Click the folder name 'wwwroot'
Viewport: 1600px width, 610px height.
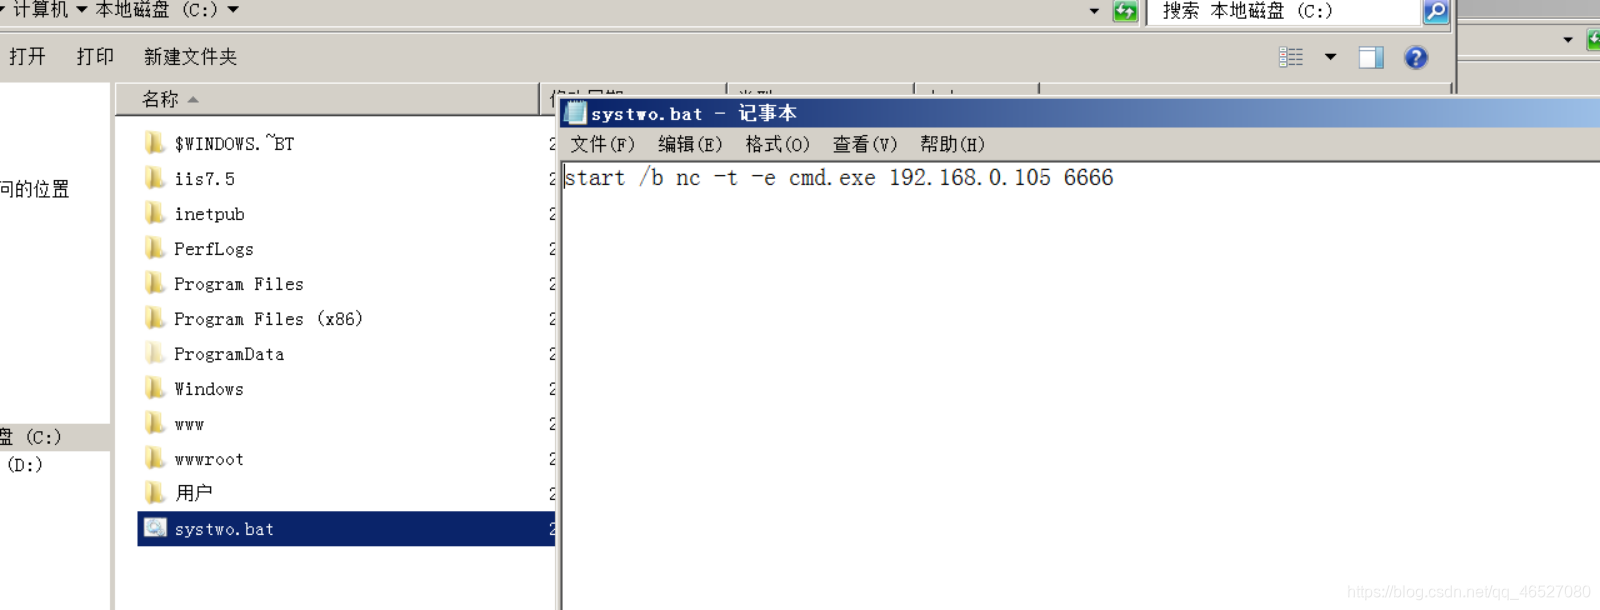pyautogui.click(x=209, y=459)
